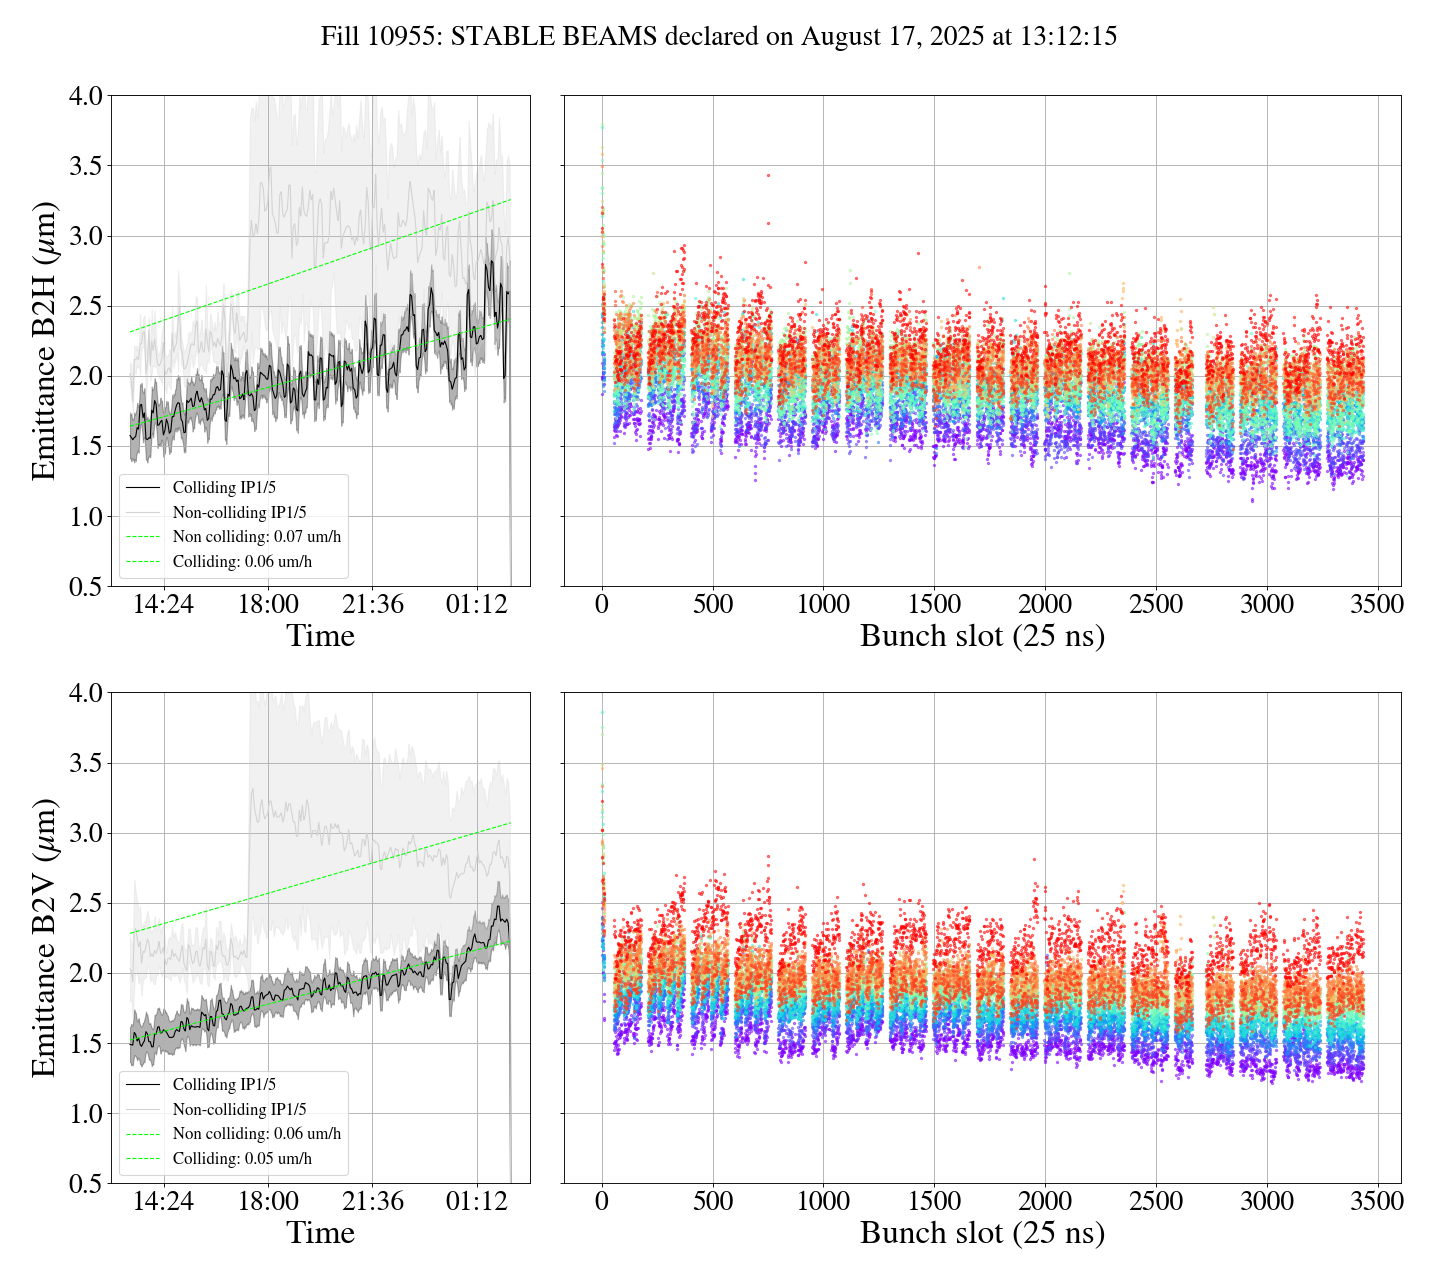Click 'Non colliding: 0.07 um/h' legend entry
This screenshot has width=1440, height=1280.
[x=256, y=537]
